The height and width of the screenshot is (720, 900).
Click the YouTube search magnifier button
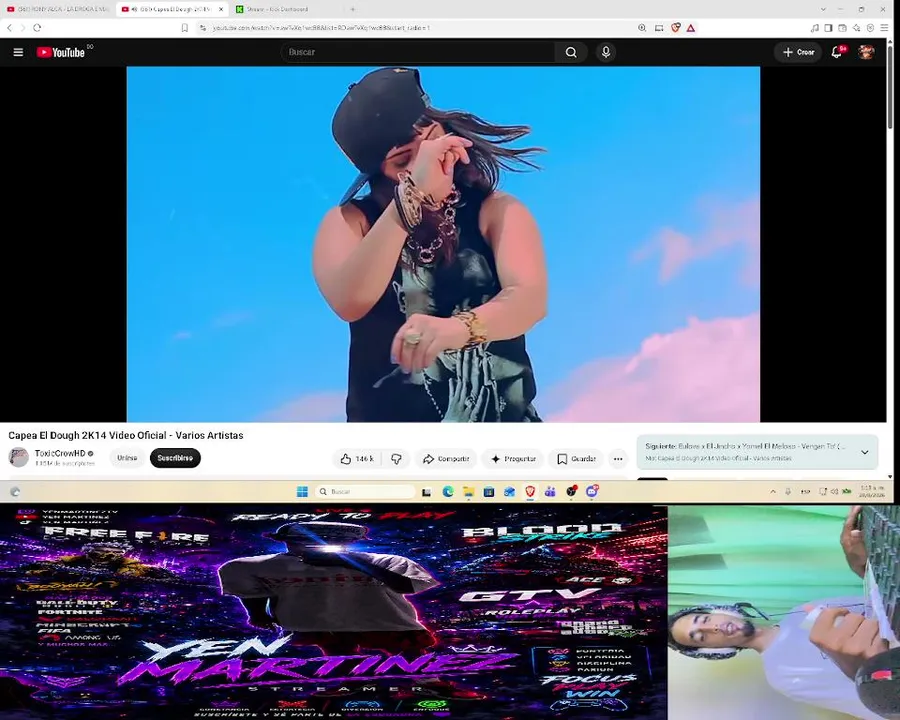[x=571, y=52]
